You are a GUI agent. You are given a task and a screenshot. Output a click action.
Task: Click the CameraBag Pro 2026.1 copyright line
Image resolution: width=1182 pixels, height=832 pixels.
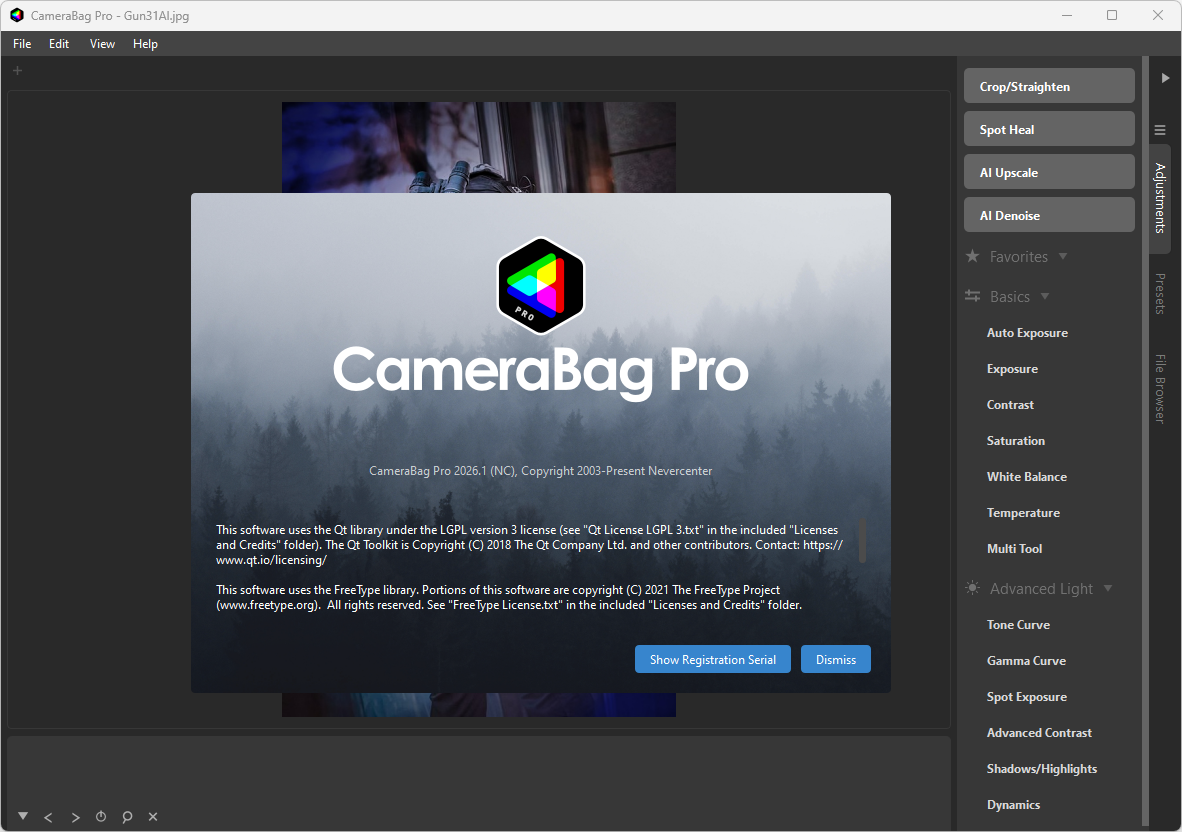tap(540, 470)
